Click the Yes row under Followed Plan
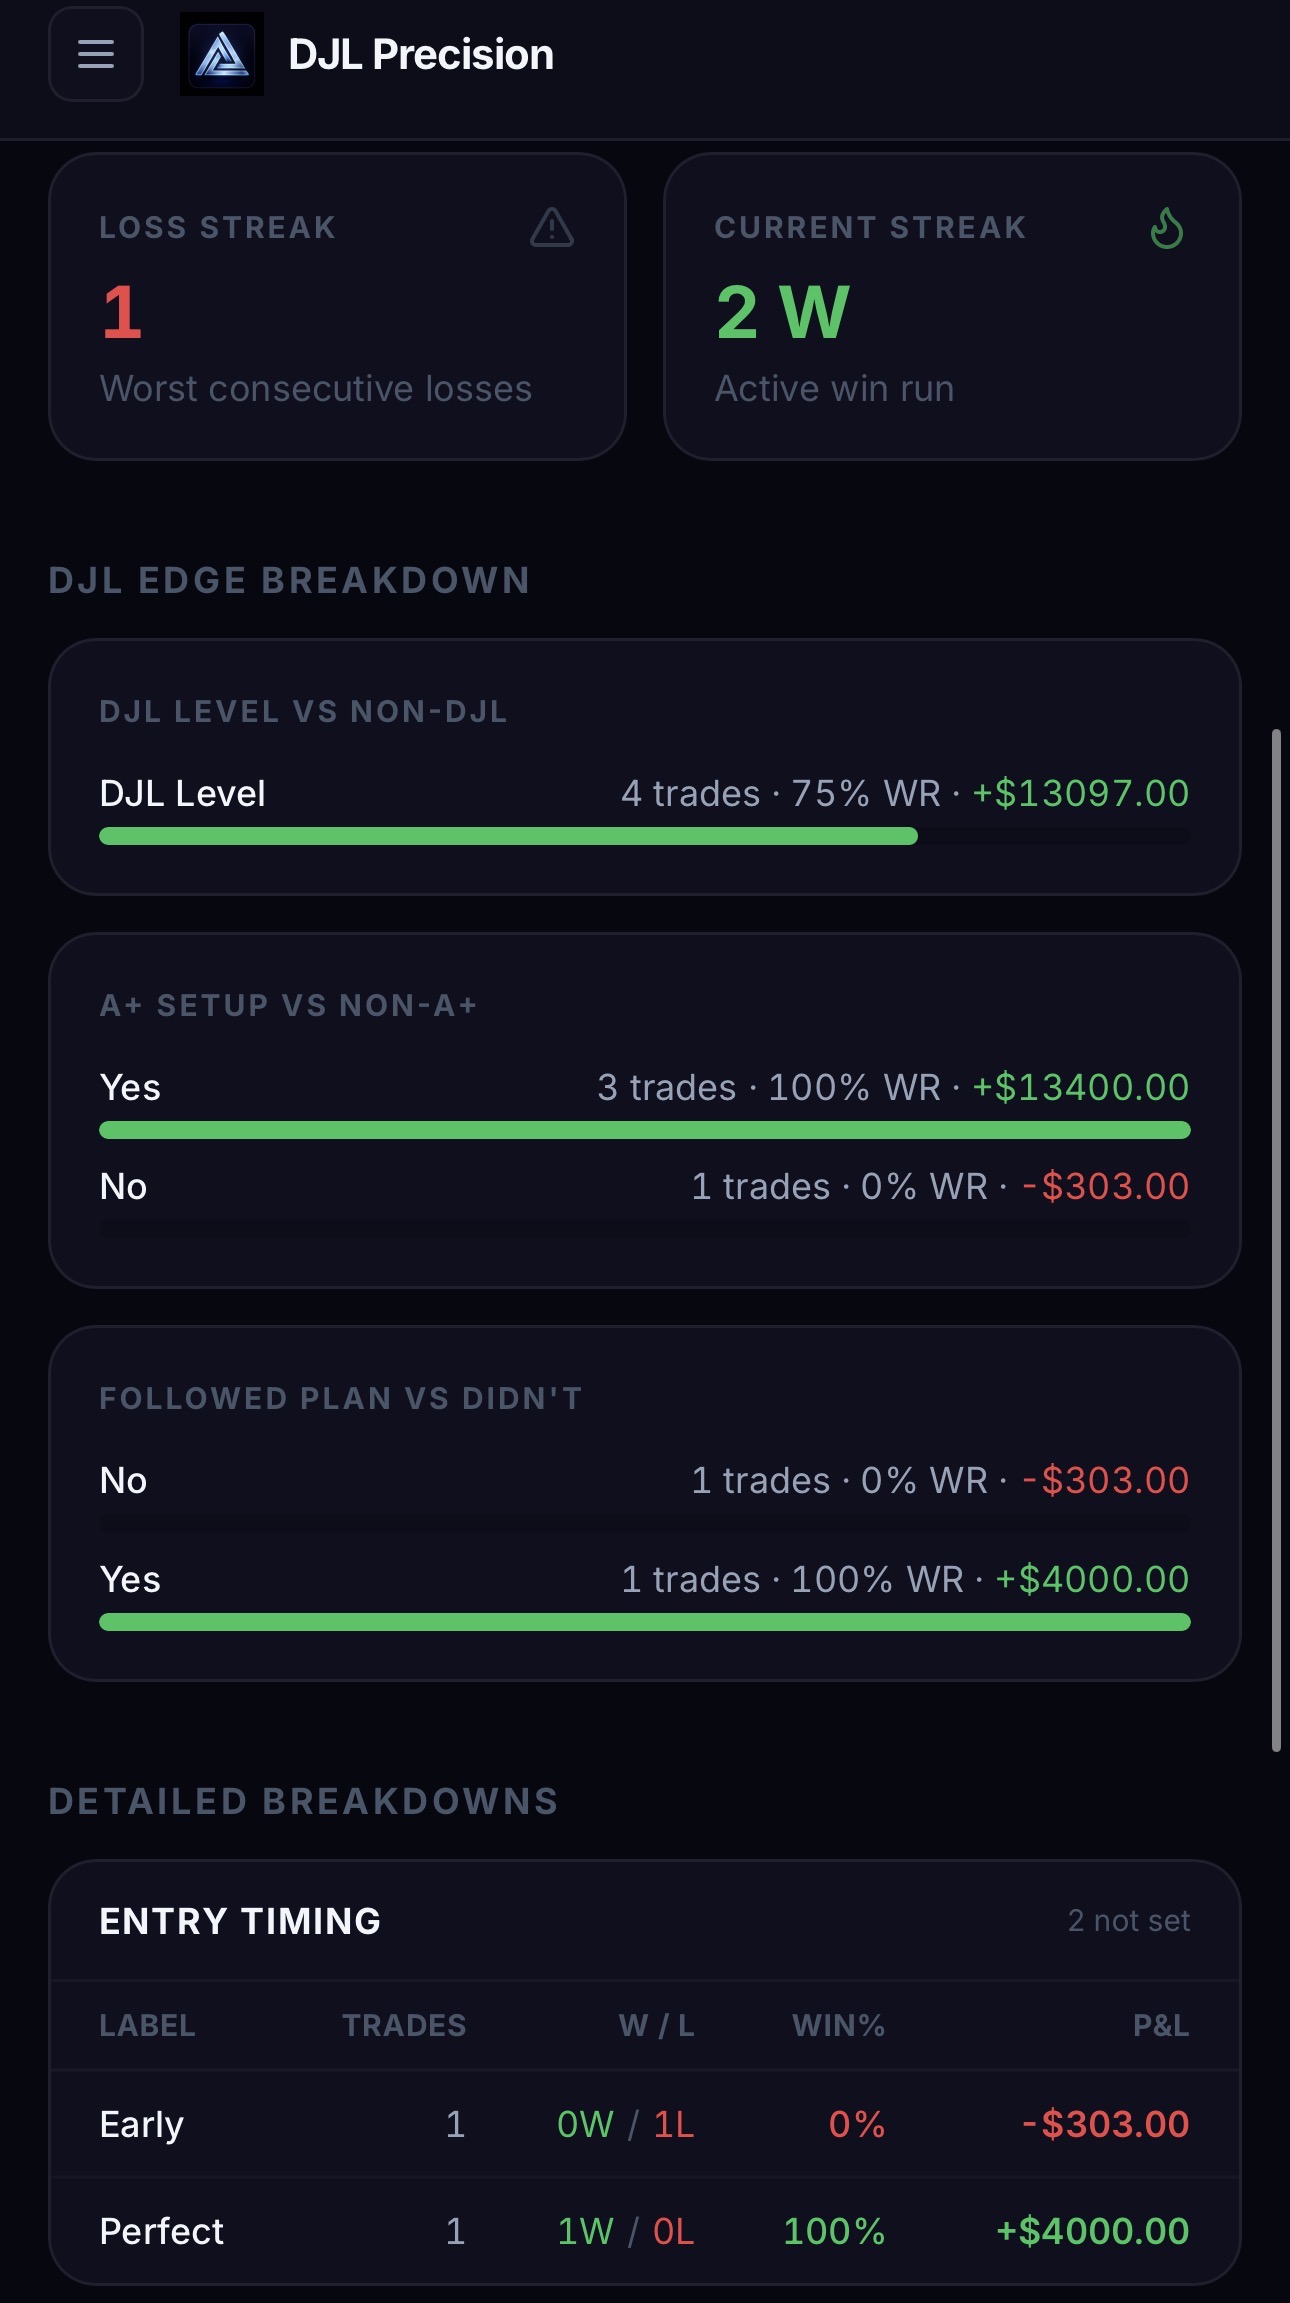The height and width of the screenshot is (2303, 1290). pyautogui.click(x=645, y=1579)
